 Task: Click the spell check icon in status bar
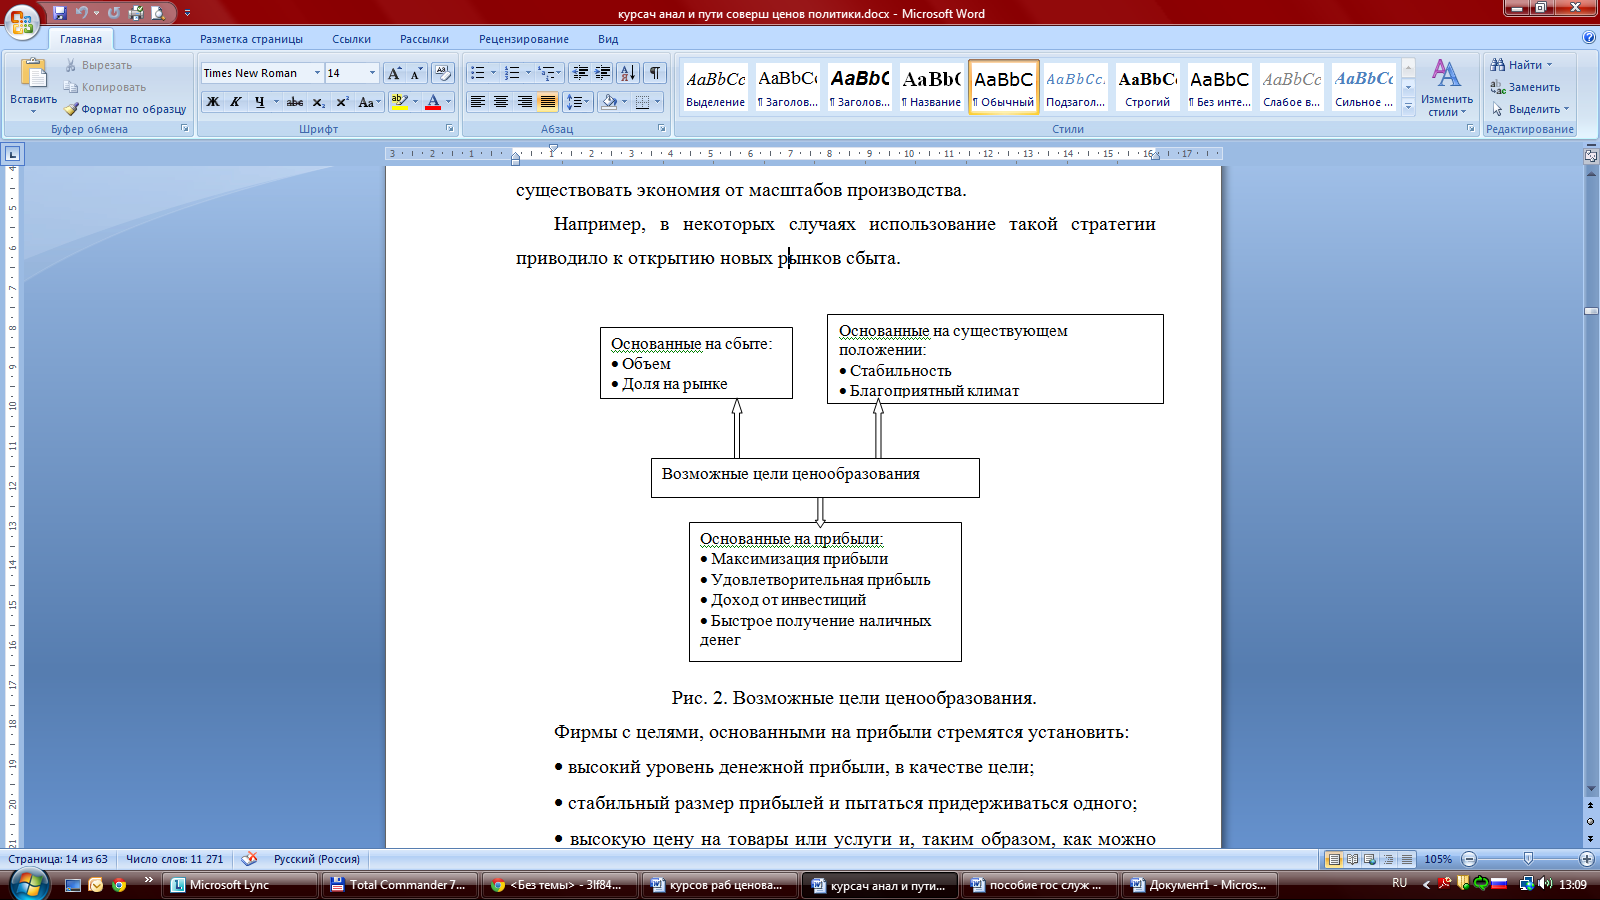point(249,859)
